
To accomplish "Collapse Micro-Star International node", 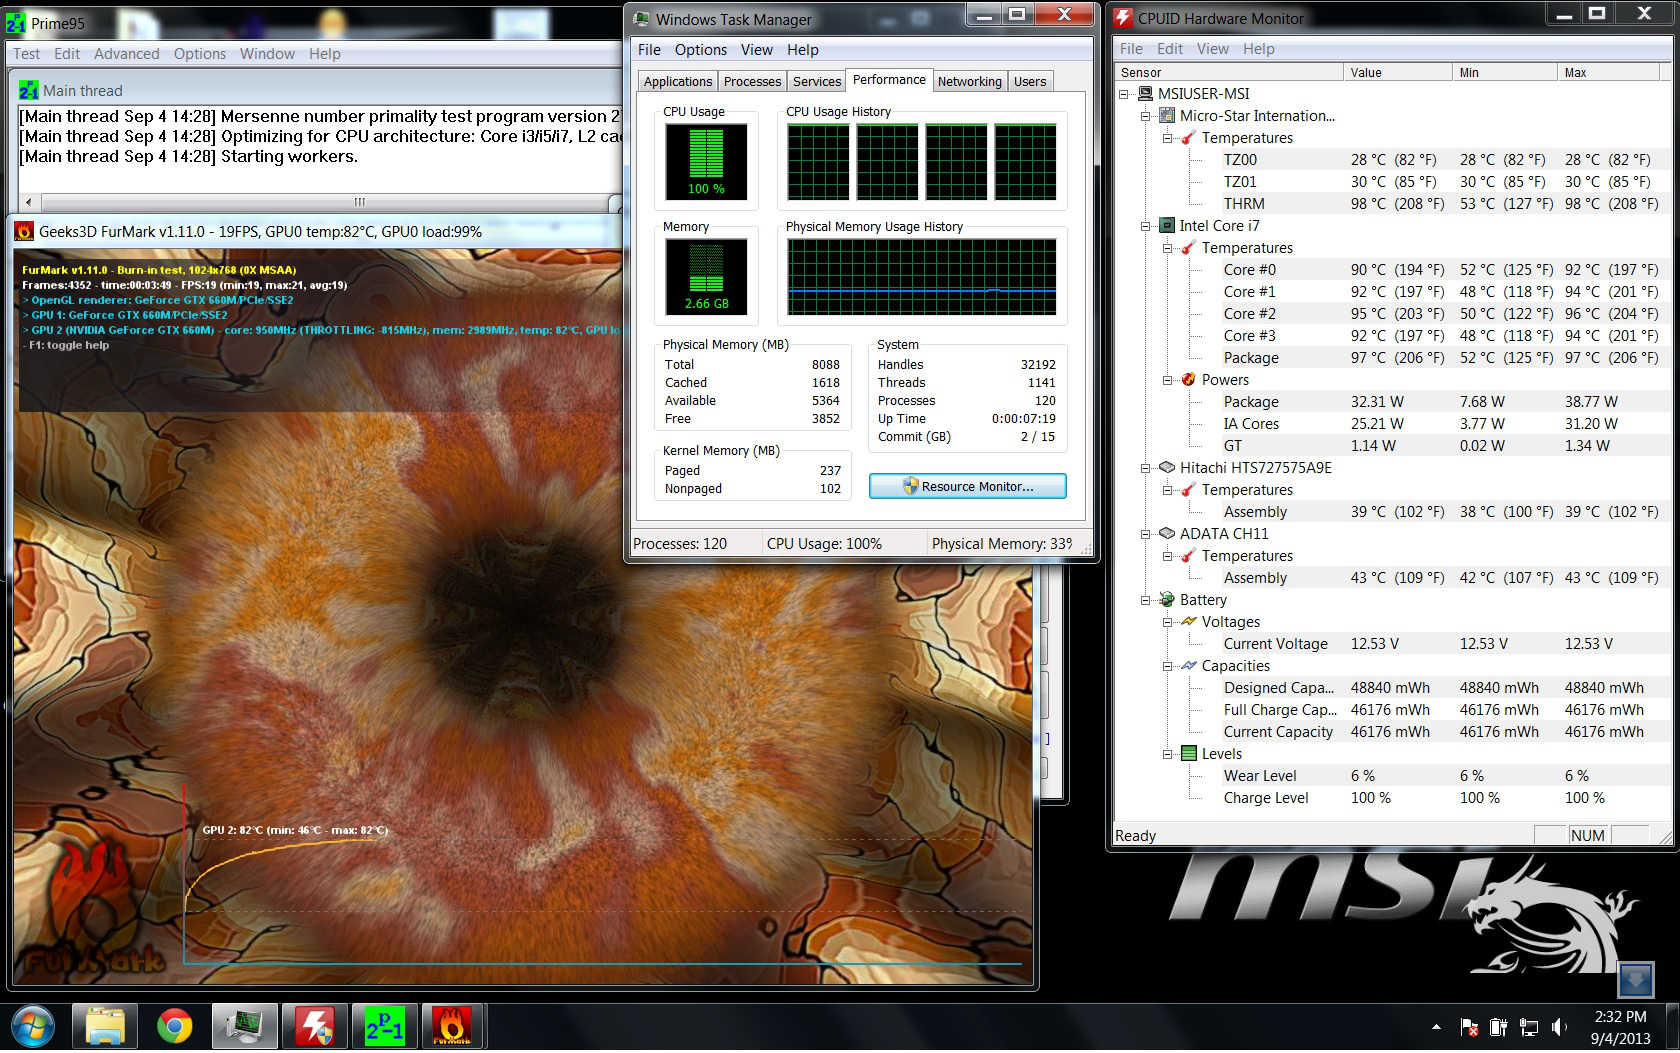I will (x=1146, y=116).
